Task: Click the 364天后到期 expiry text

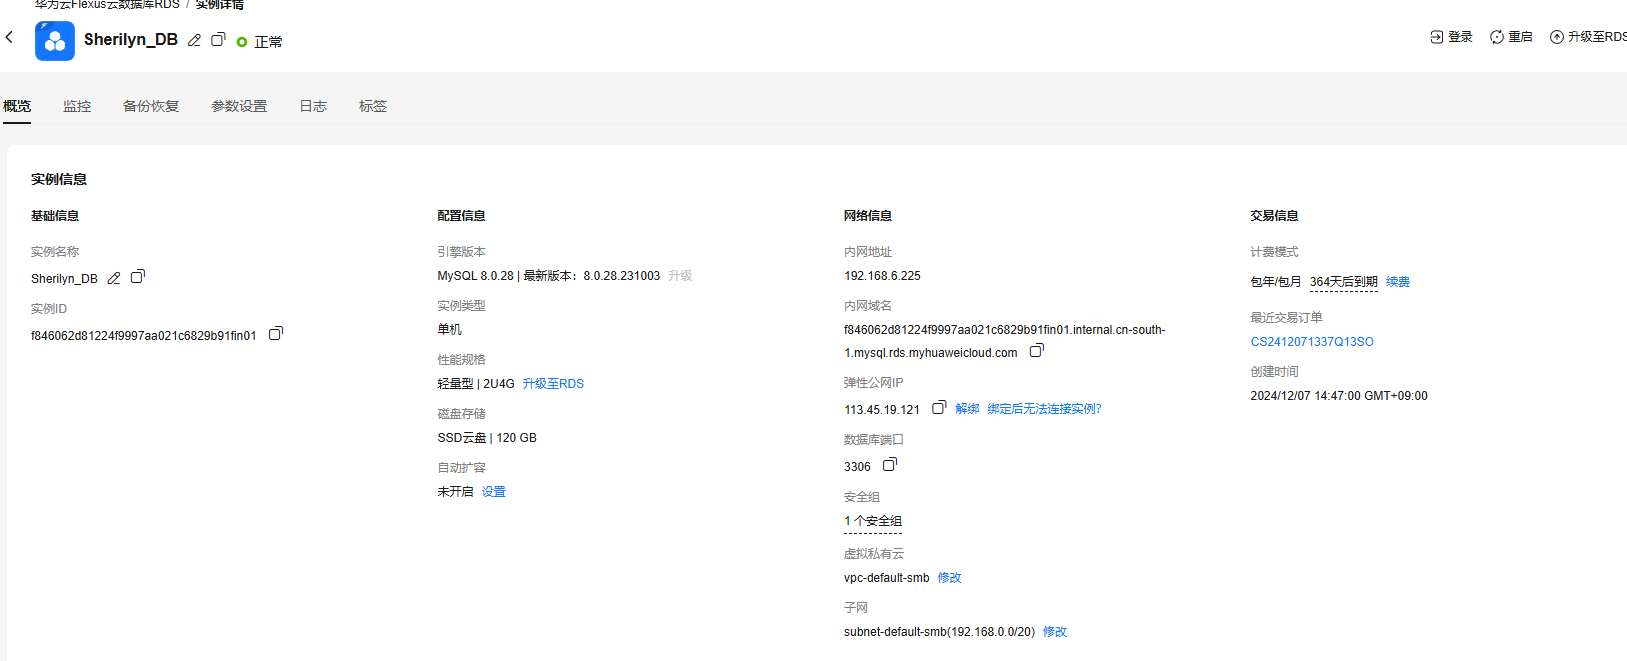Action: click(x=1344, y=282)
